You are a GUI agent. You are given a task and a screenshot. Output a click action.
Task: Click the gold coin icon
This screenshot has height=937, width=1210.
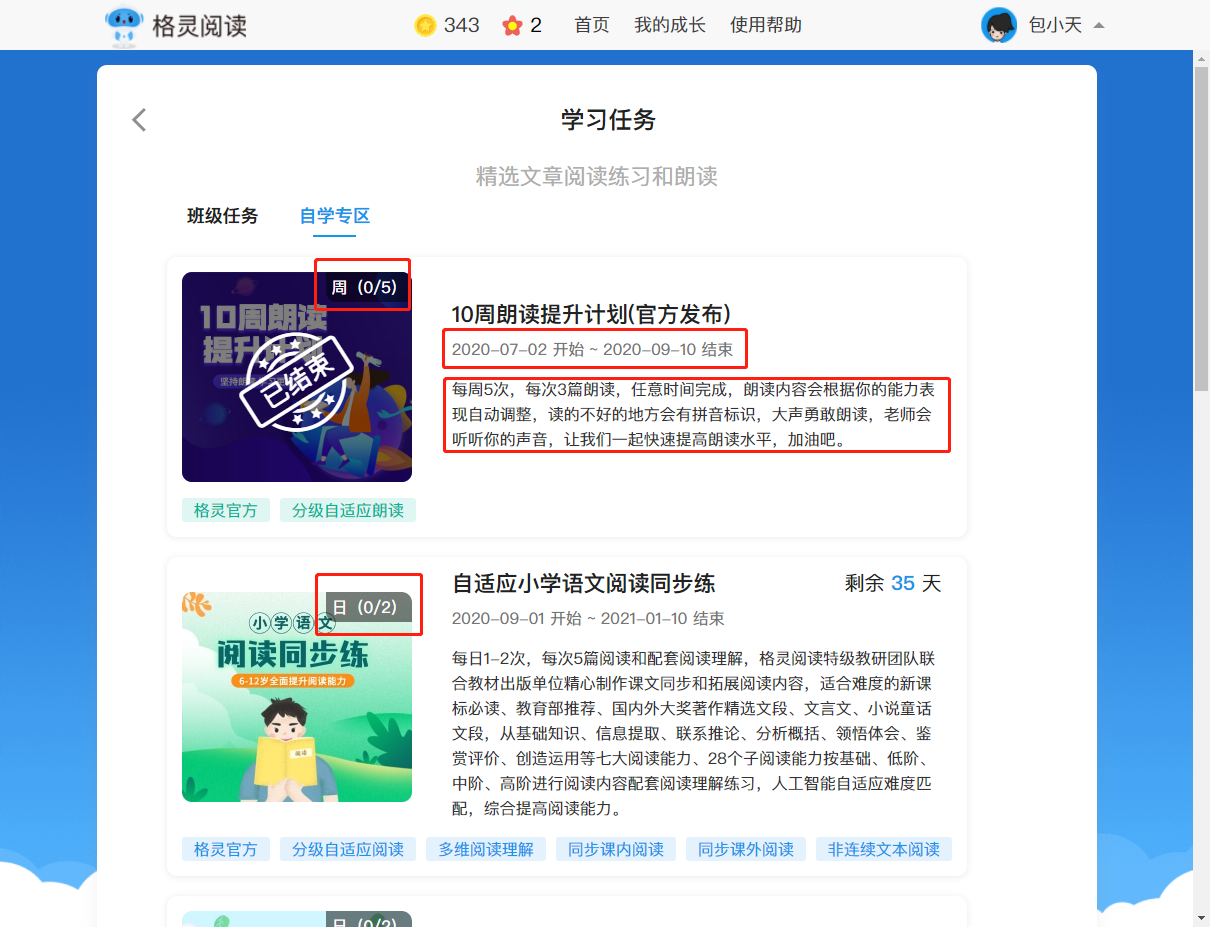click(425, 25)
